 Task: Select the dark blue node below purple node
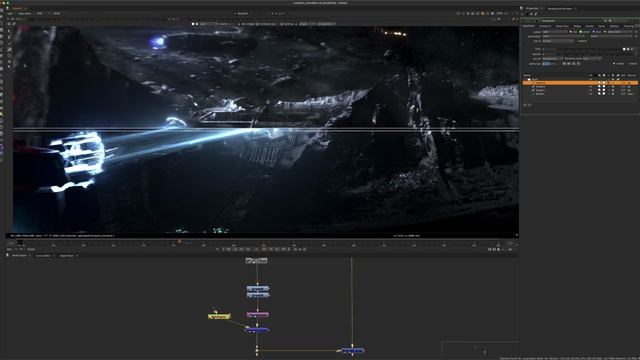pyautogui.click(x=257, y=330)
